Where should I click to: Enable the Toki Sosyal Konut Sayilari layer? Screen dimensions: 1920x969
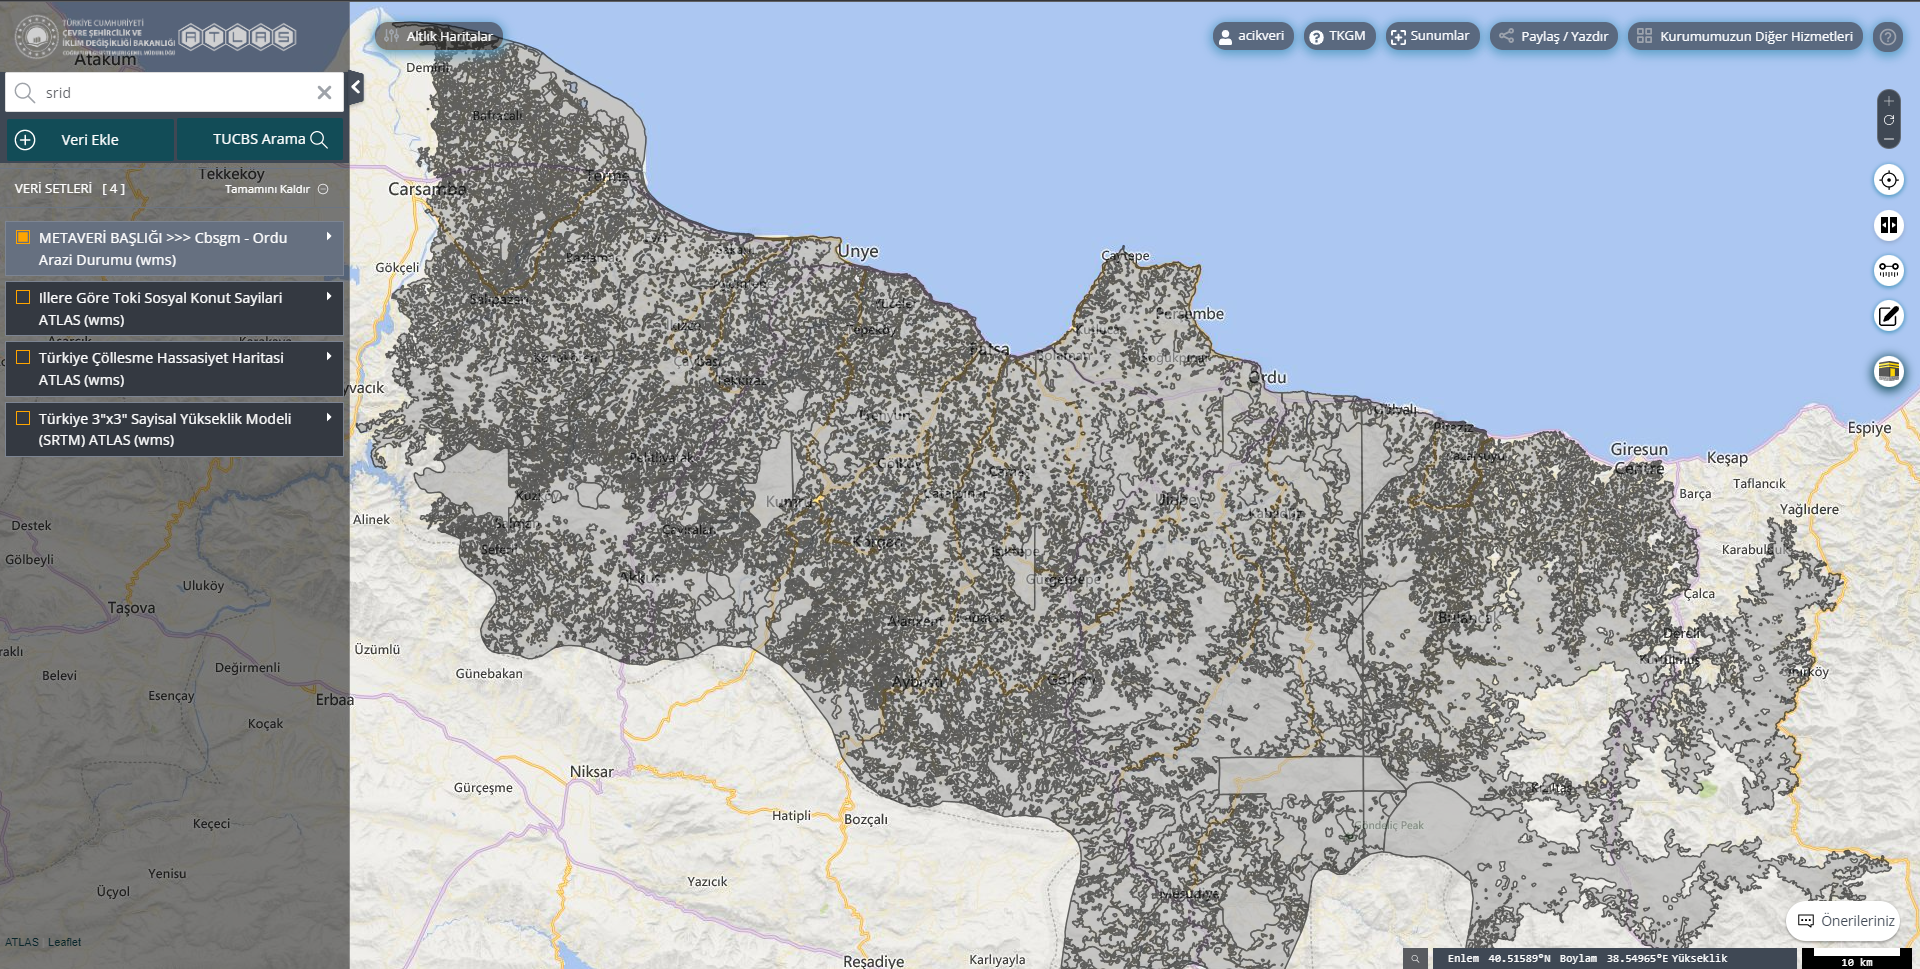(23, 297)
